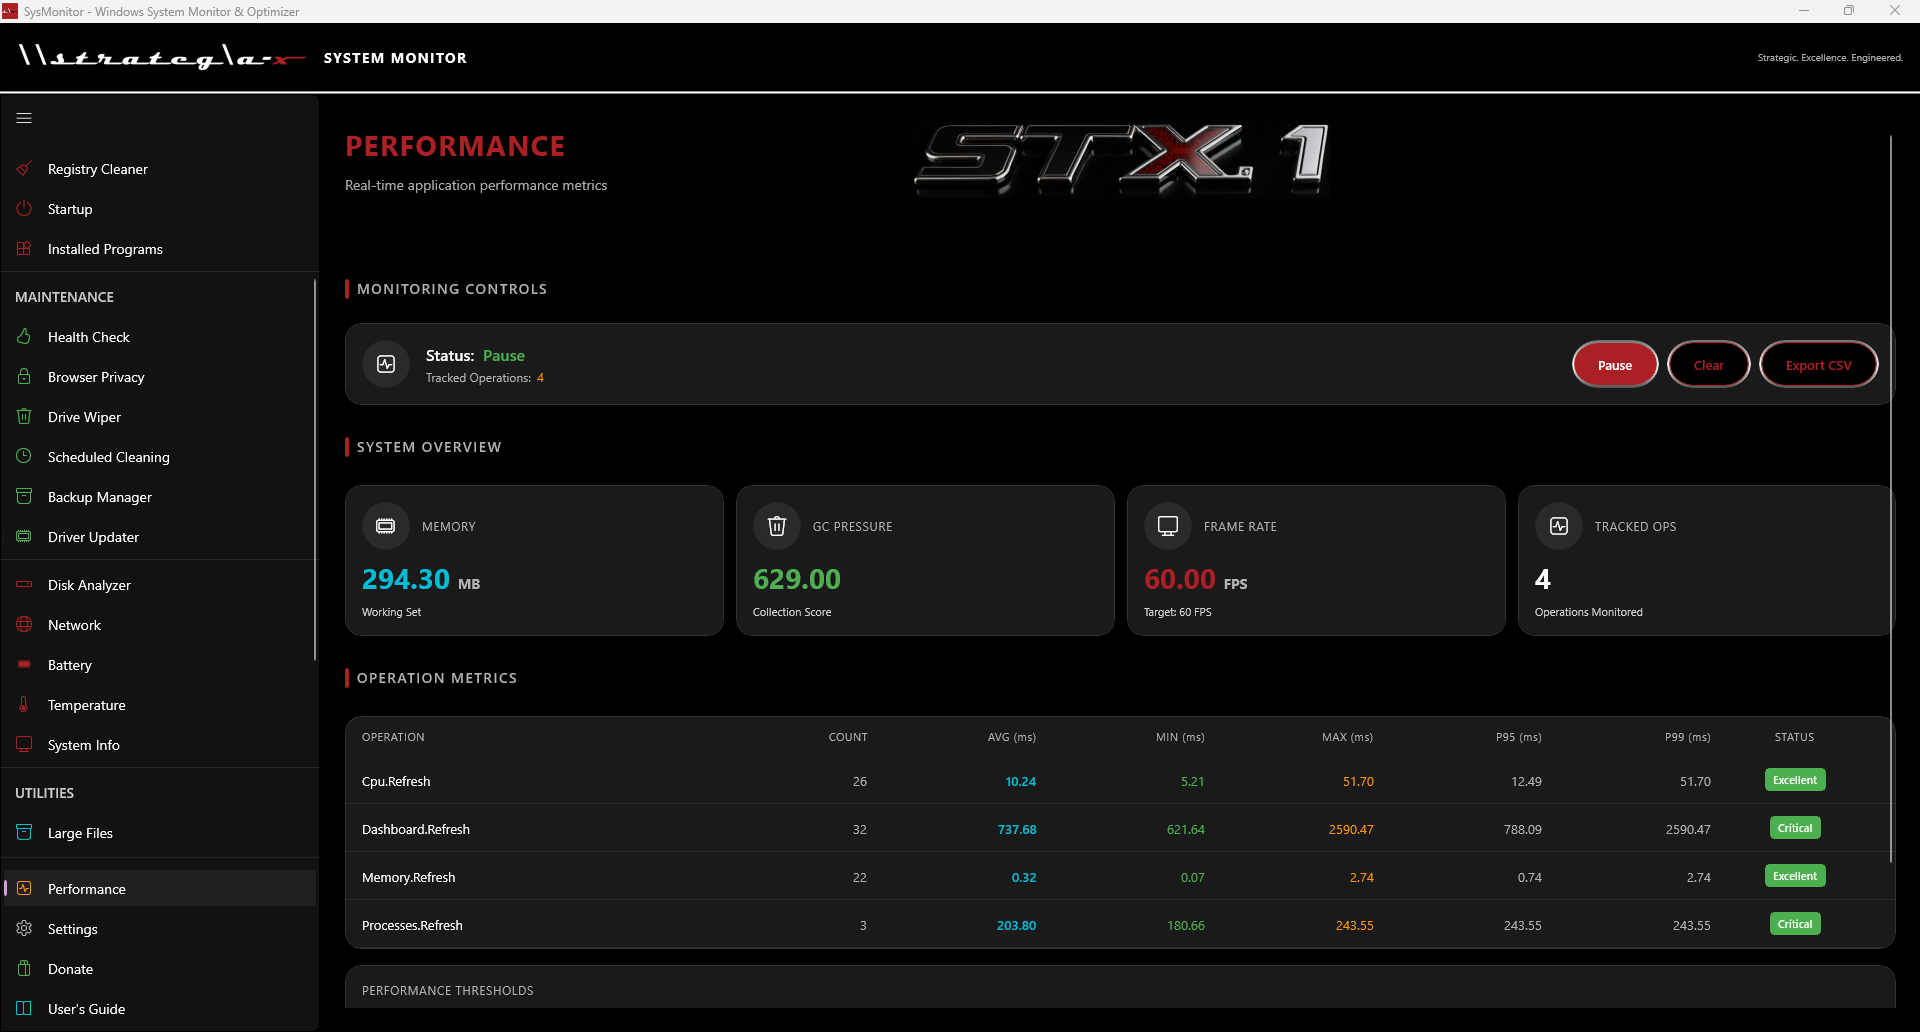Toggle the sidebar with the hamburger menu
1920x1032 pixels.
click(24, 118)
